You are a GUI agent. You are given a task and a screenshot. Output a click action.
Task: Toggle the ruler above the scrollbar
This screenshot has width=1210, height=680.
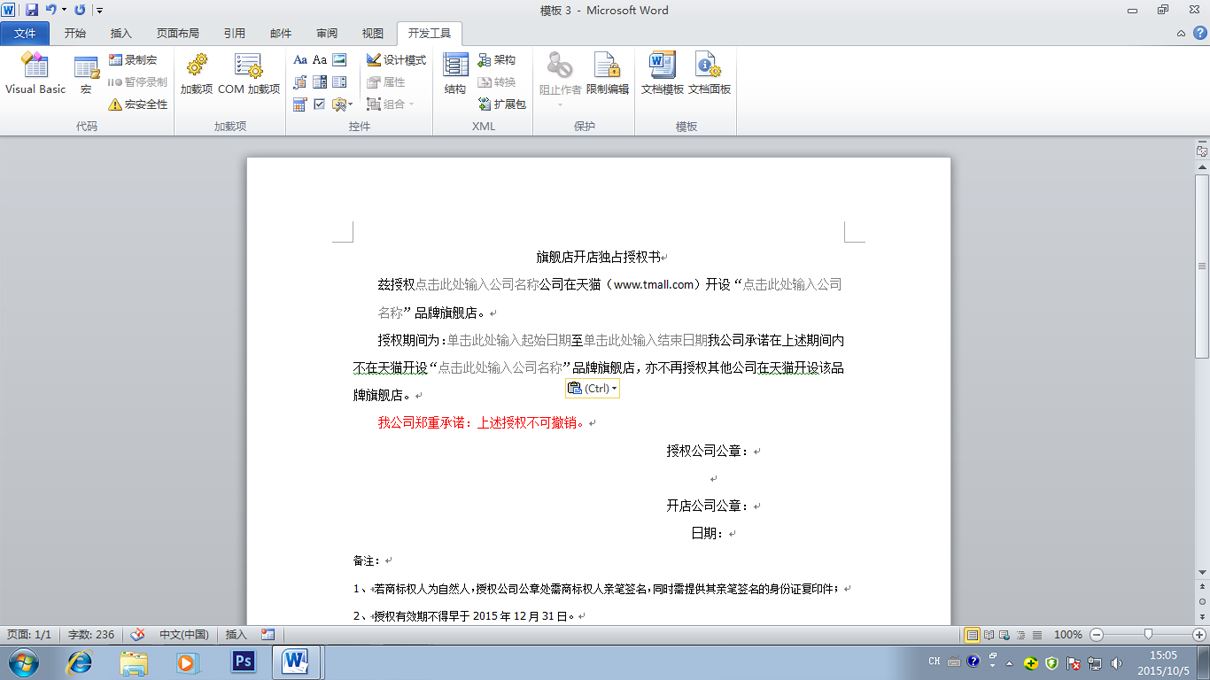tap(1202, 151)
